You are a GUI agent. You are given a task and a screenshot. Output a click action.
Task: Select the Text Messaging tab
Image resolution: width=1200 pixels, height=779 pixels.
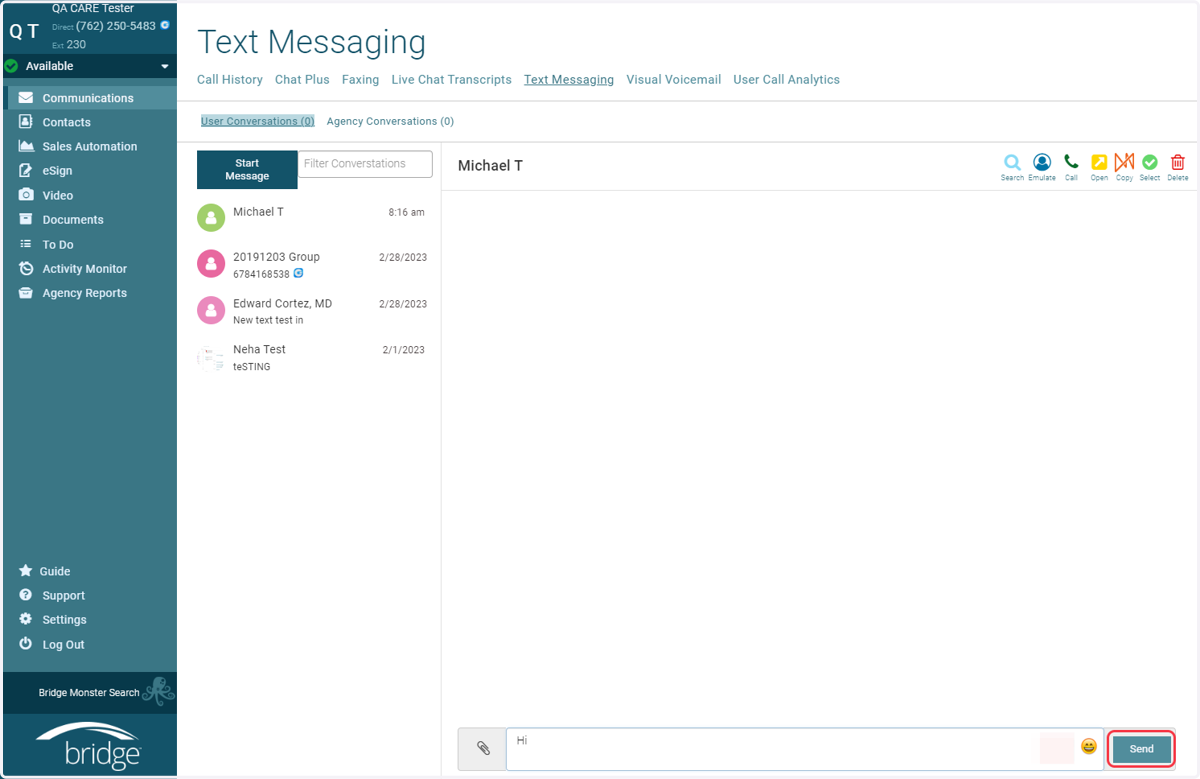point(569,80)
